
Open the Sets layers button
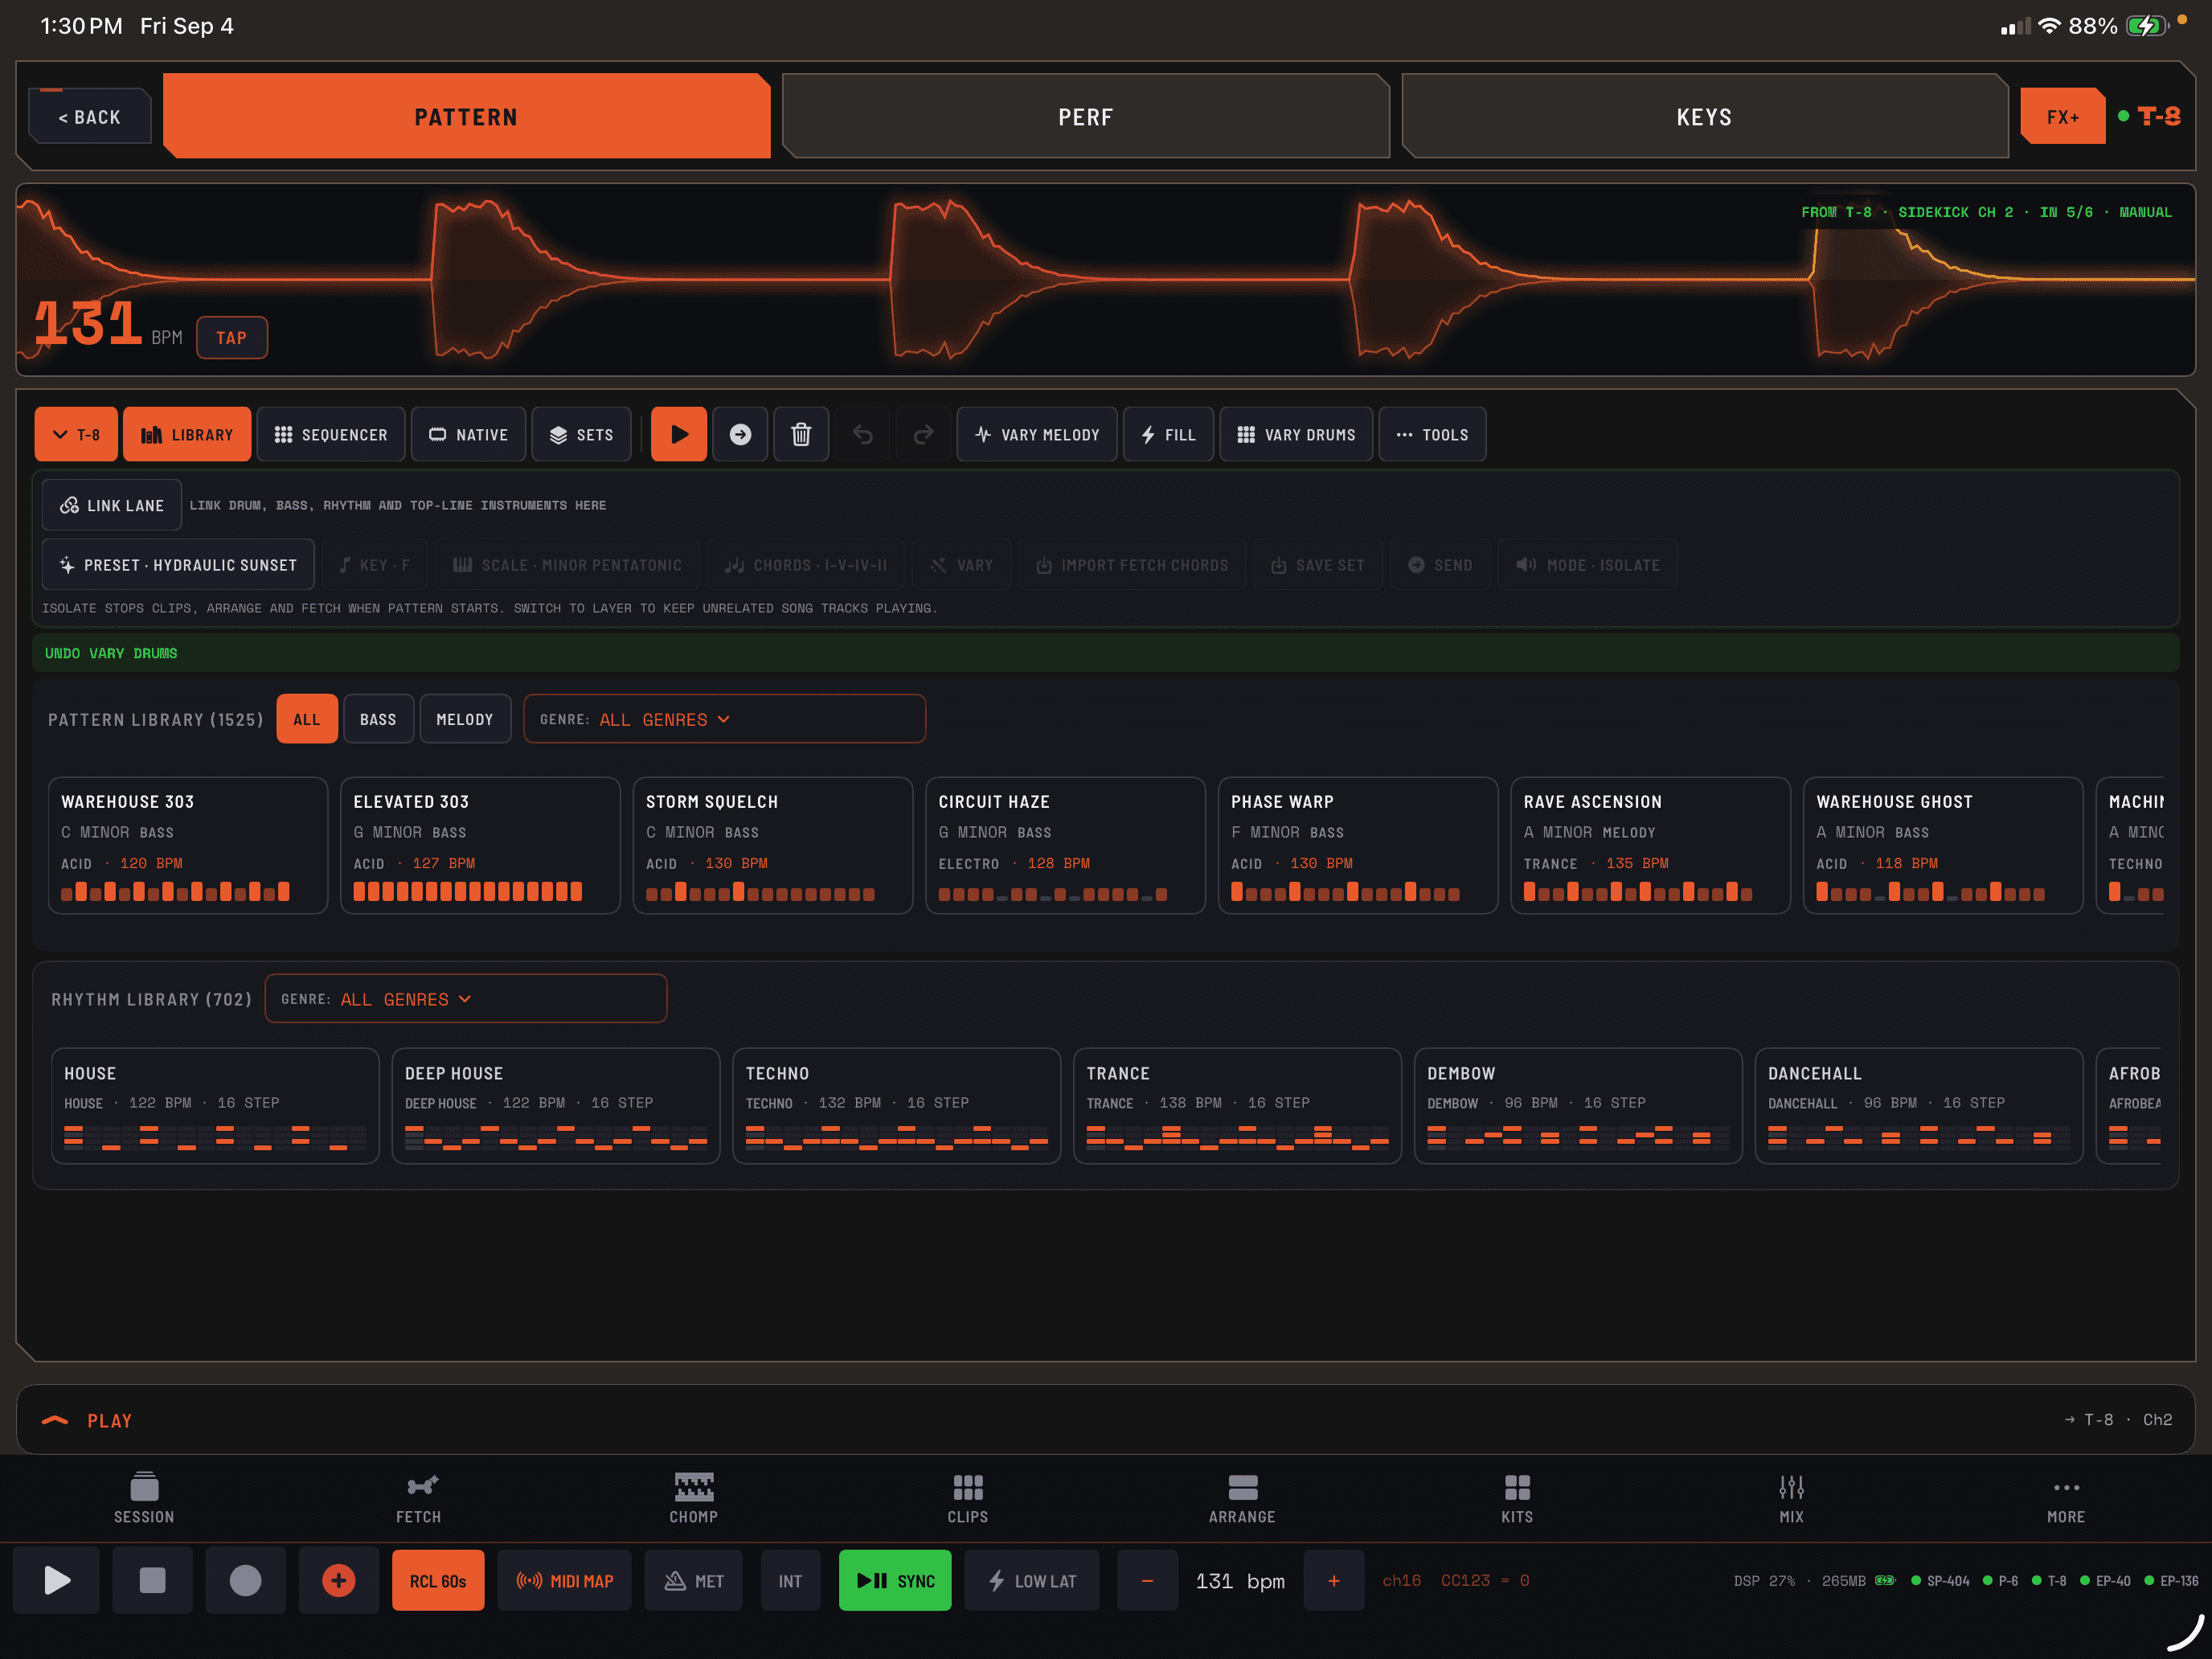point(581,434)
